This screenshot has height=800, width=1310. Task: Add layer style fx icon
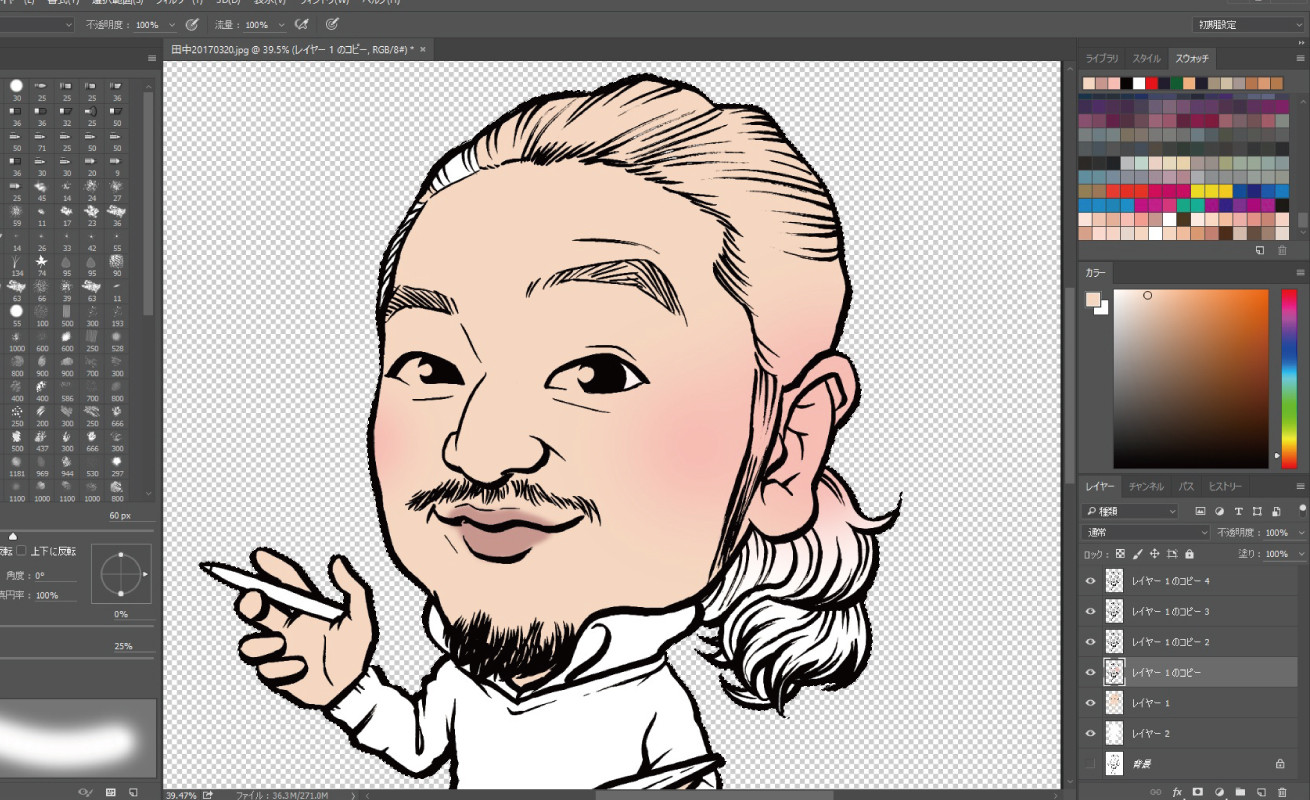[x=1177, y=792]
